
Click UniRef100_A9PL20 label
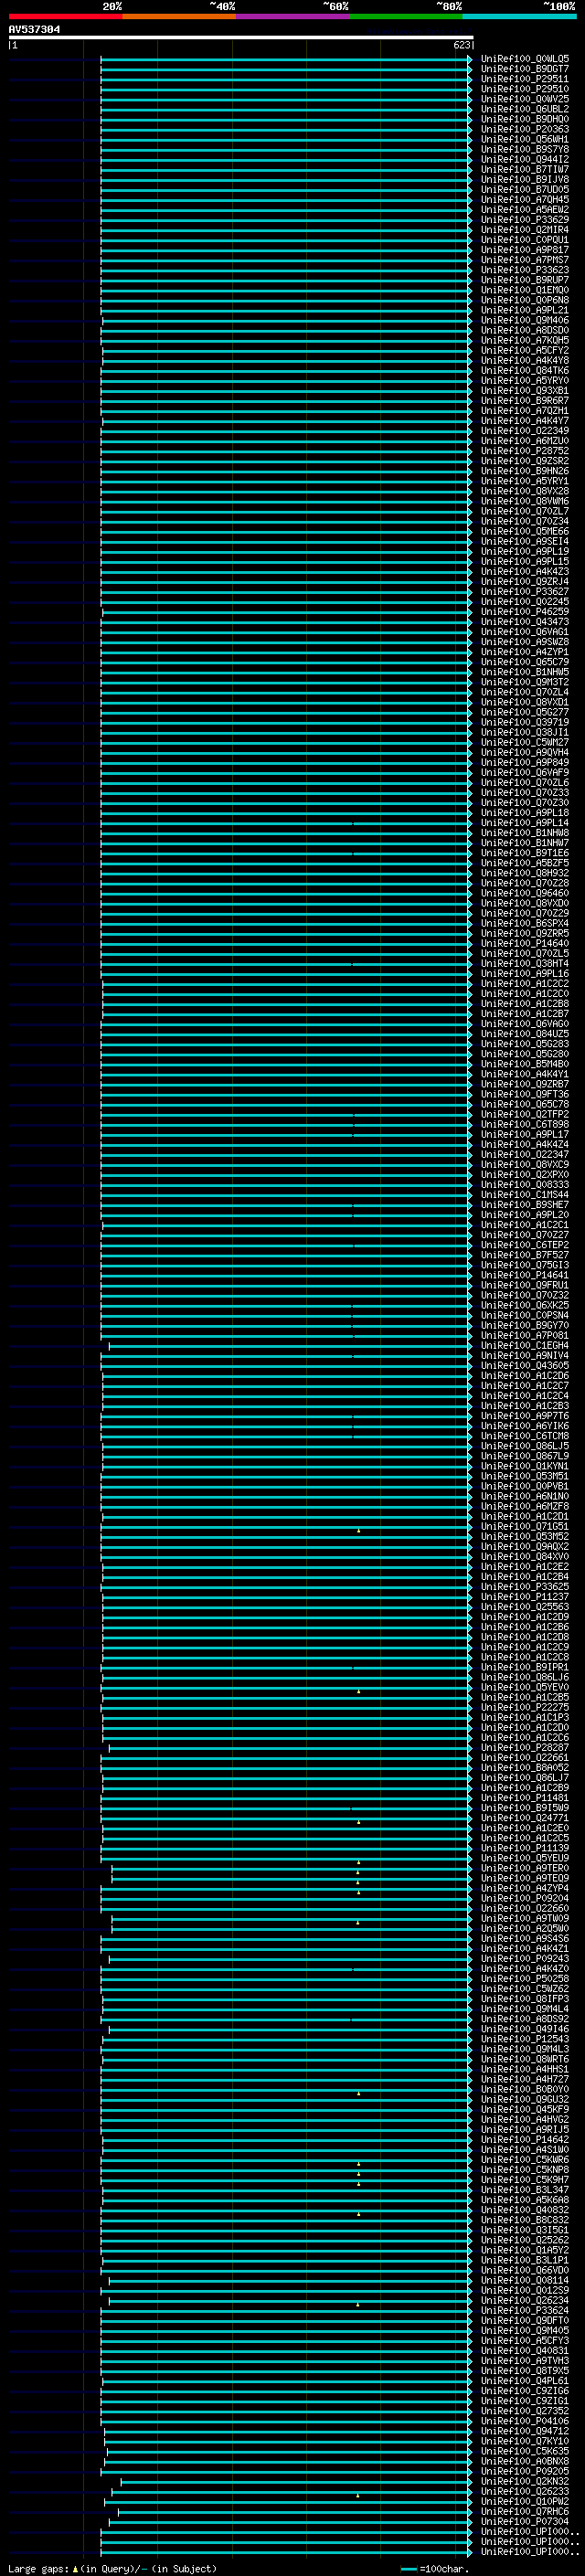(525, 1215)
